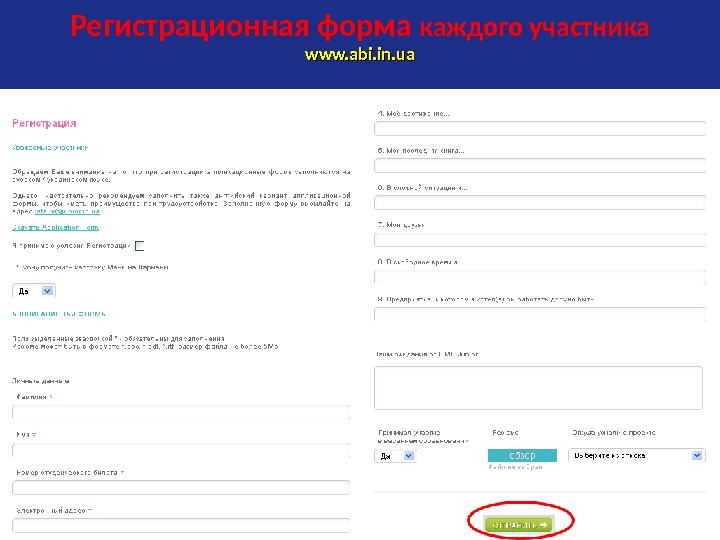Select the teal captcha code image
This screenshot has width=720, height=540.
tap(522, 455)
